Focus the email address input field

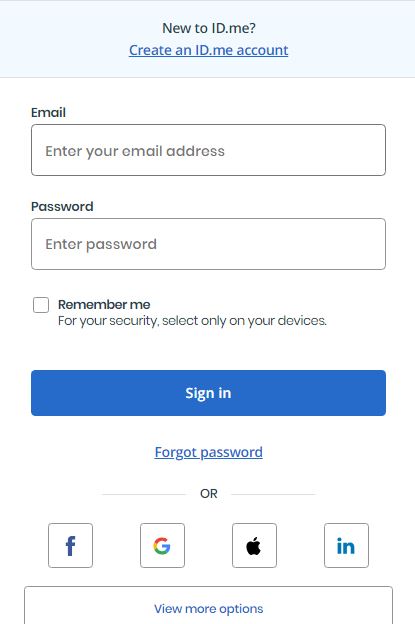click(x=208, y=150)
